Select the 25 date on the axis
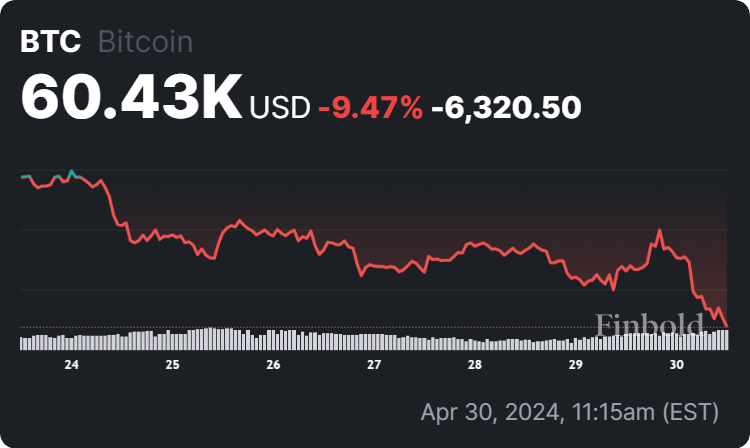This screenshot has height=448, width=750. (173, 365)
